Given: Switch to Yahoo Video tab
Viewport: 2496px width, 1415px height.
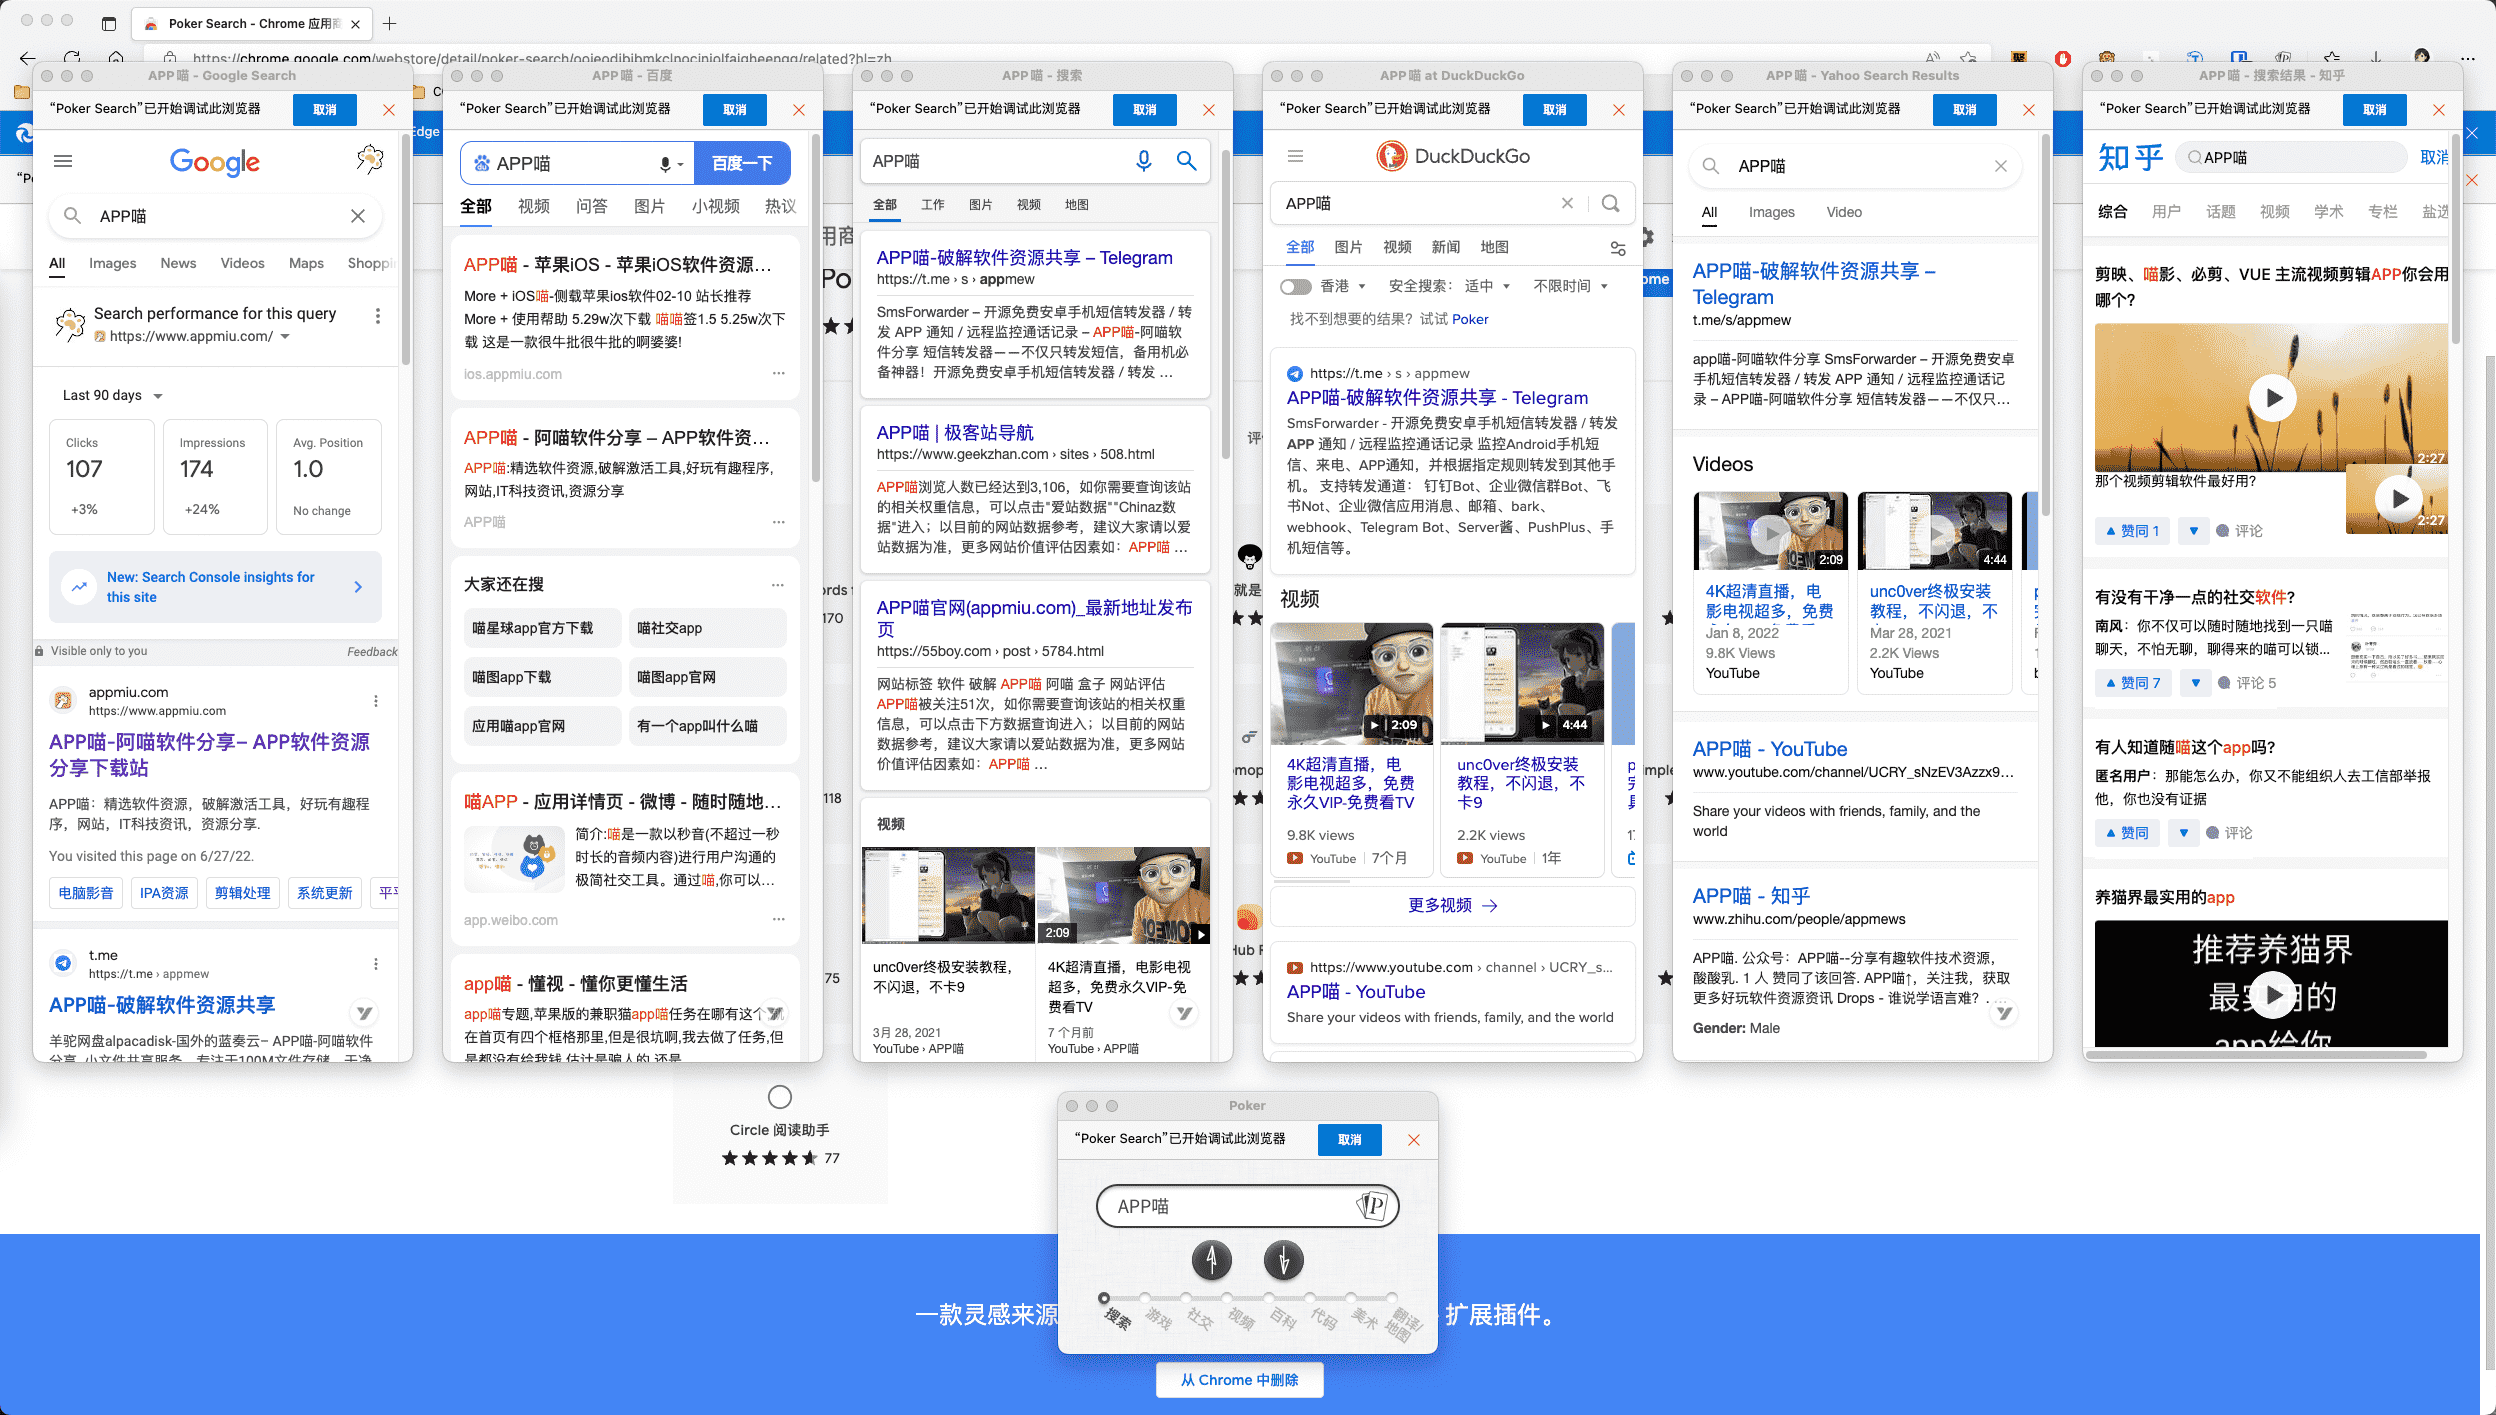Looking at the screenshot, I should [x=1843, y=212].
